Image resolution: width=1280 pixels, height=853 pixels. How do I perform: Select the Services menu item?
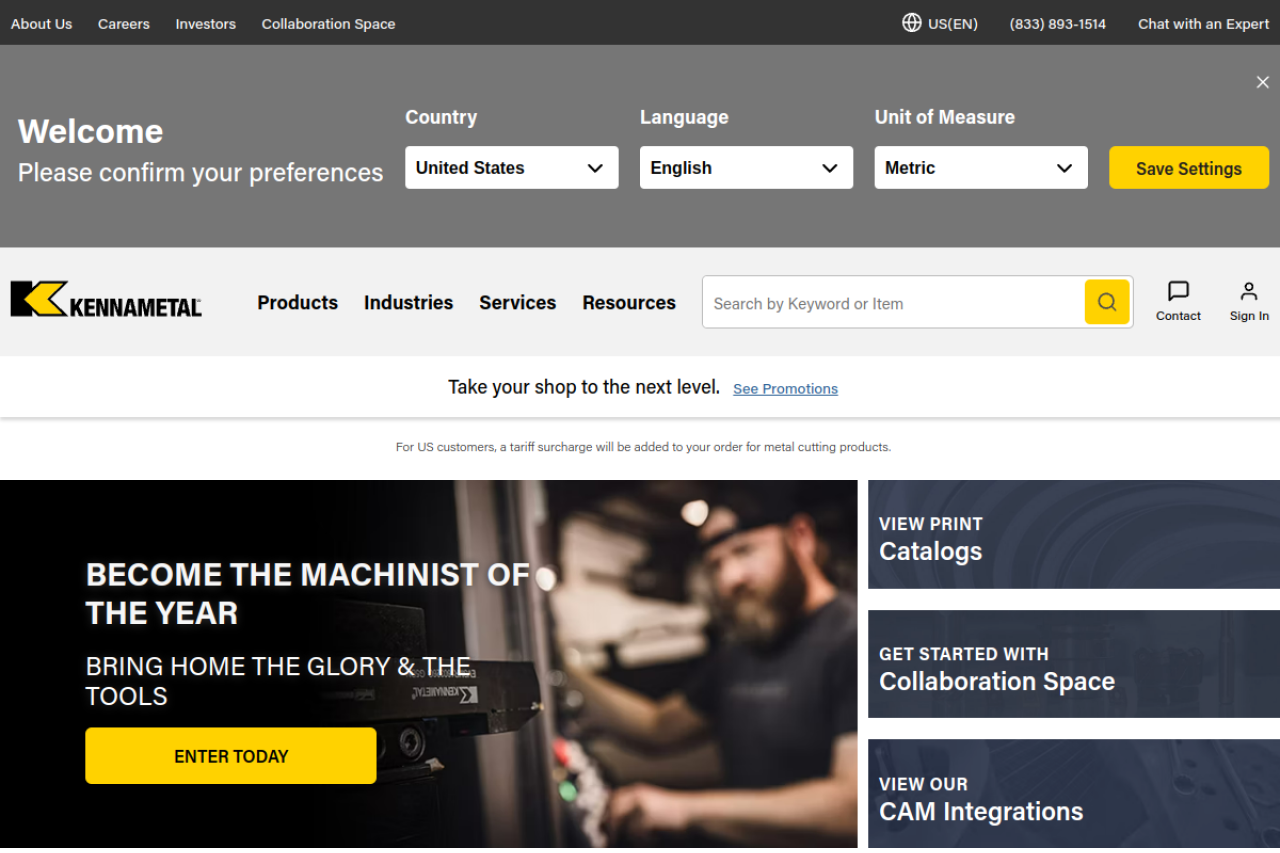click(x=517, y=302)
